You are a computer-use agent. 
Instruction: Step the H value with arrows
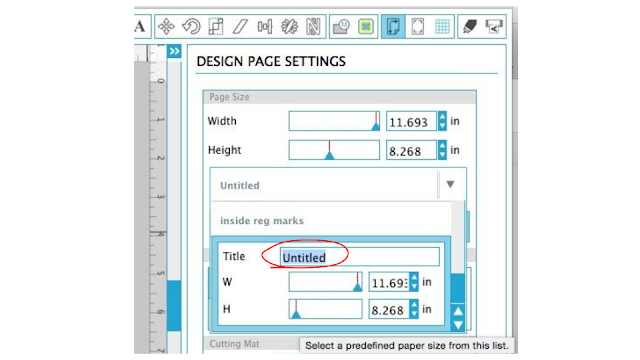click(x=414, y=309)
